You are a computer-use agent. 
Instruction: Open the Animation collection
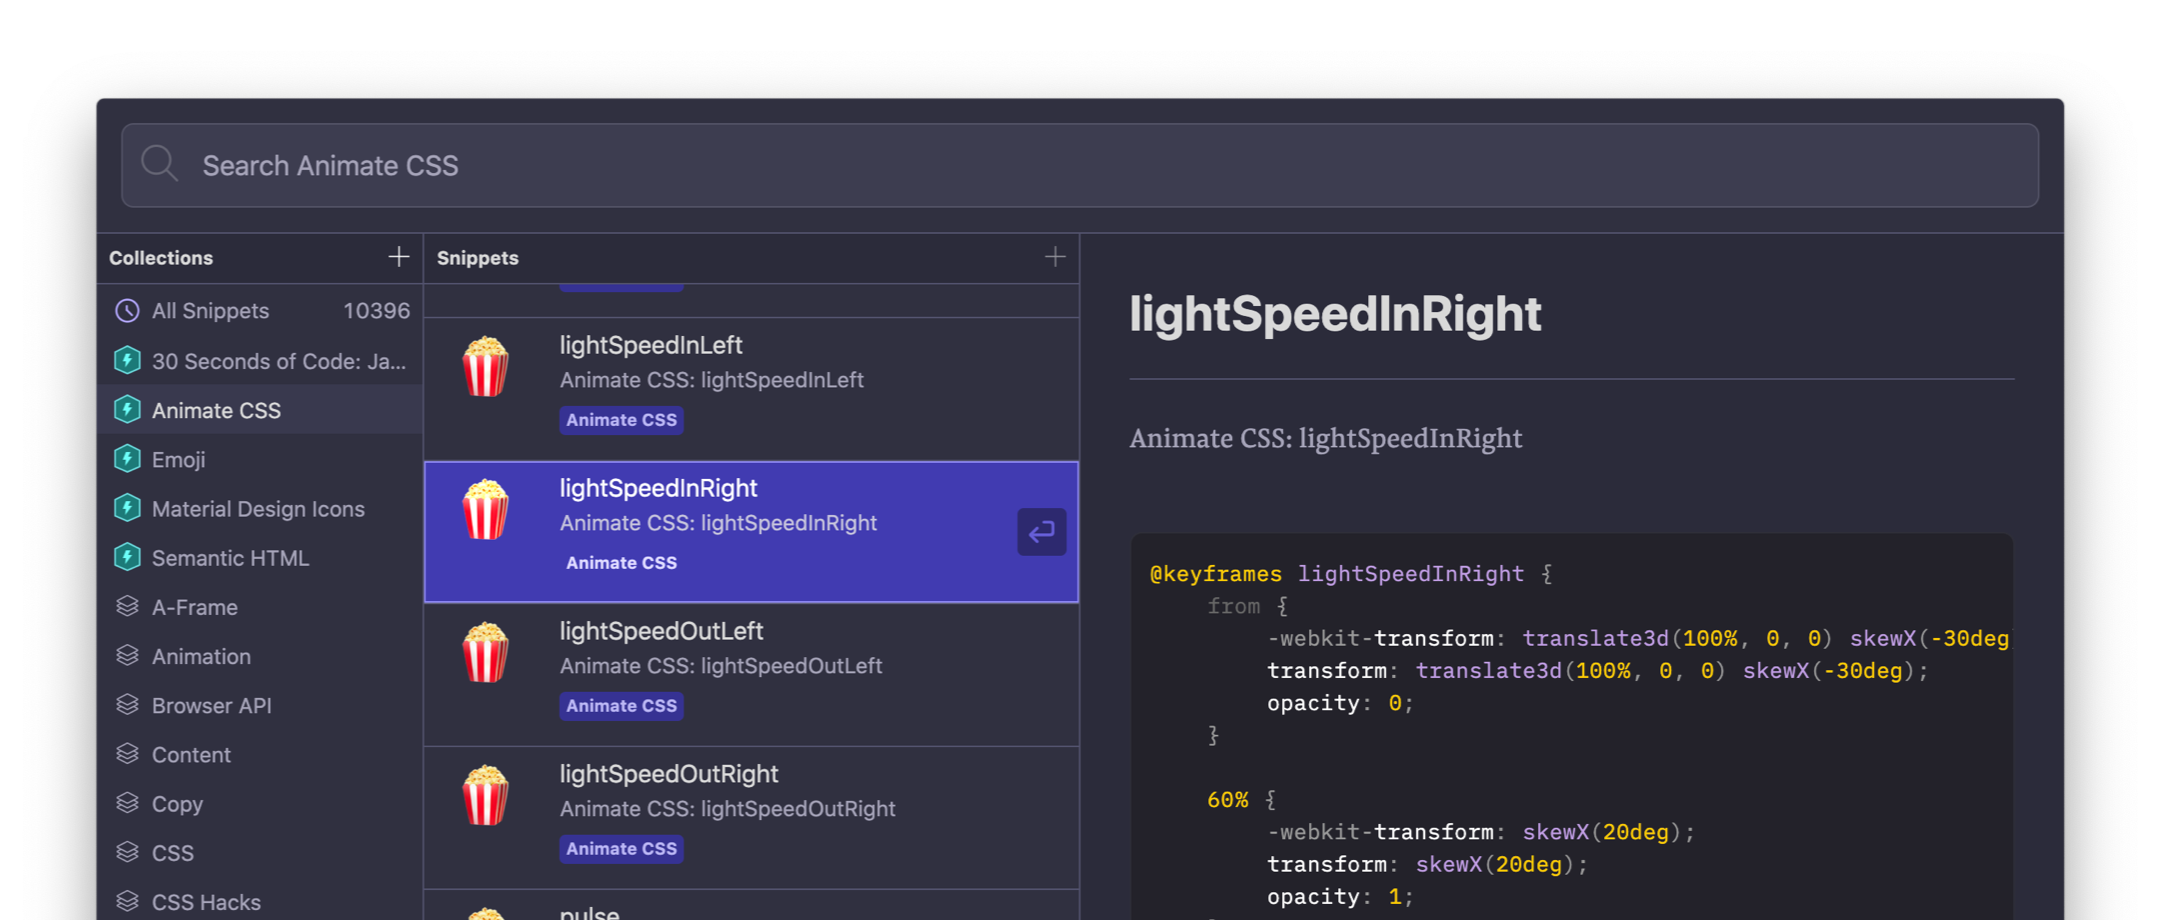pyautogui.click(x=201, y=656)
